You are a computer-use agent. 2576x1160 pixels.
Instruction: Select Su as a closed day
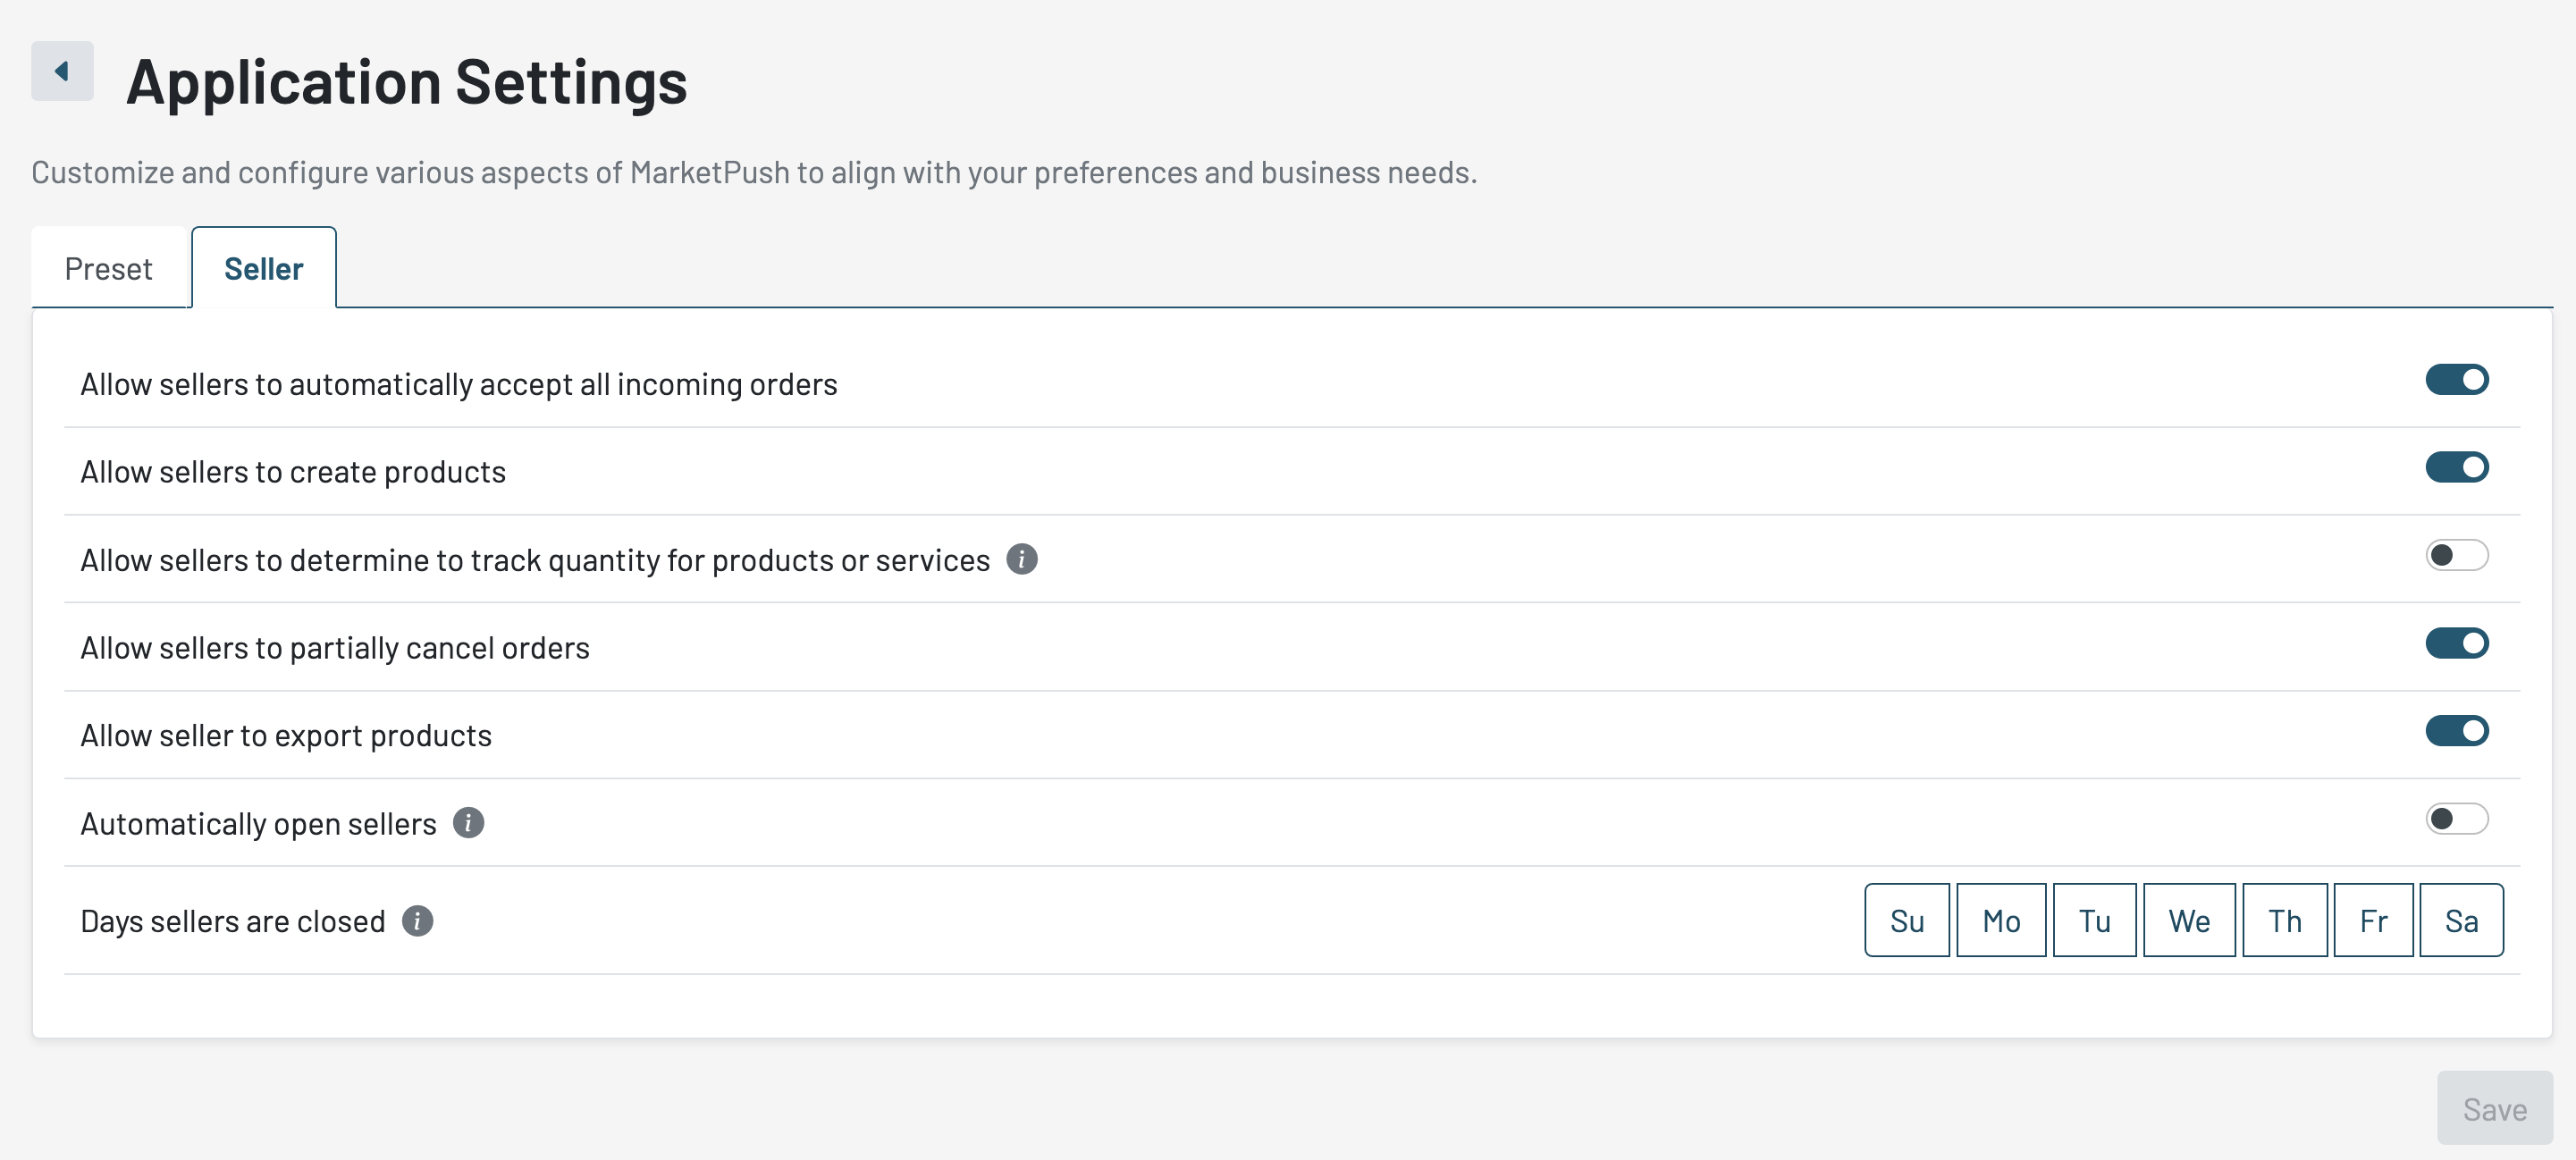[1906, 920]
